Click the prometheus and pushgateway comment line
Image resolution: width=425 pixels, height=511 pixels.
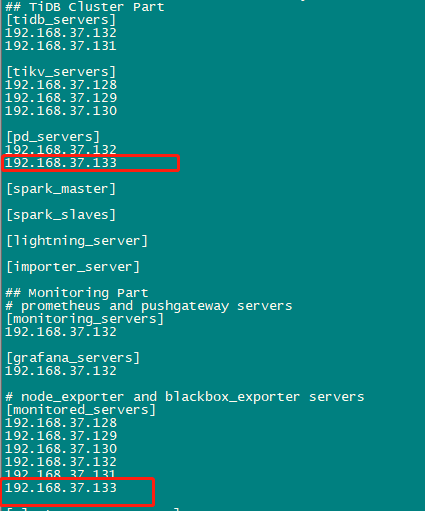tap(149, 306)
